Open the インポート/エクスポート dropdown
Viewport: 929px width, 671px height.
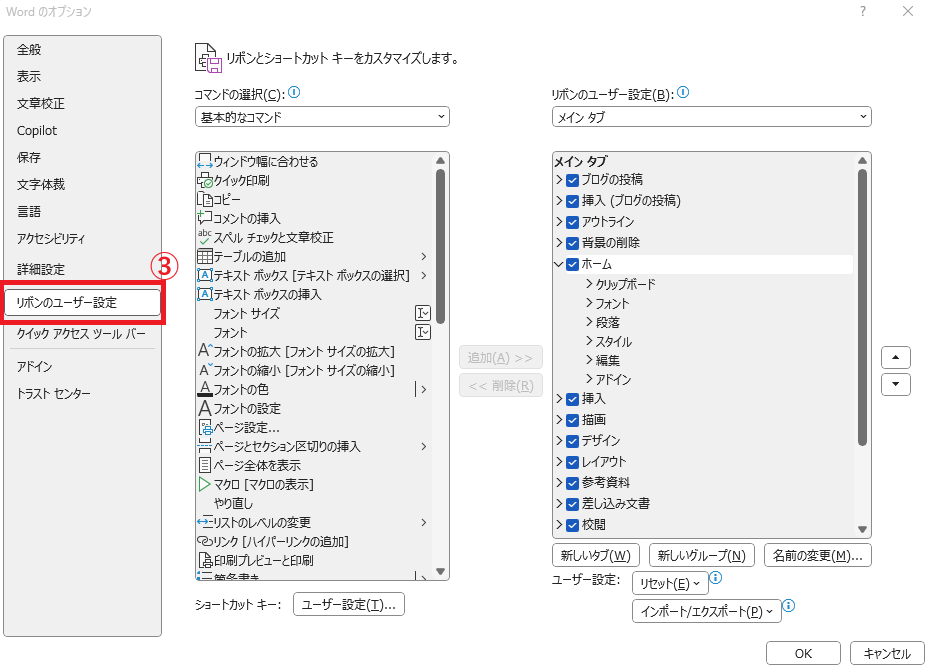tap(706, 611)
